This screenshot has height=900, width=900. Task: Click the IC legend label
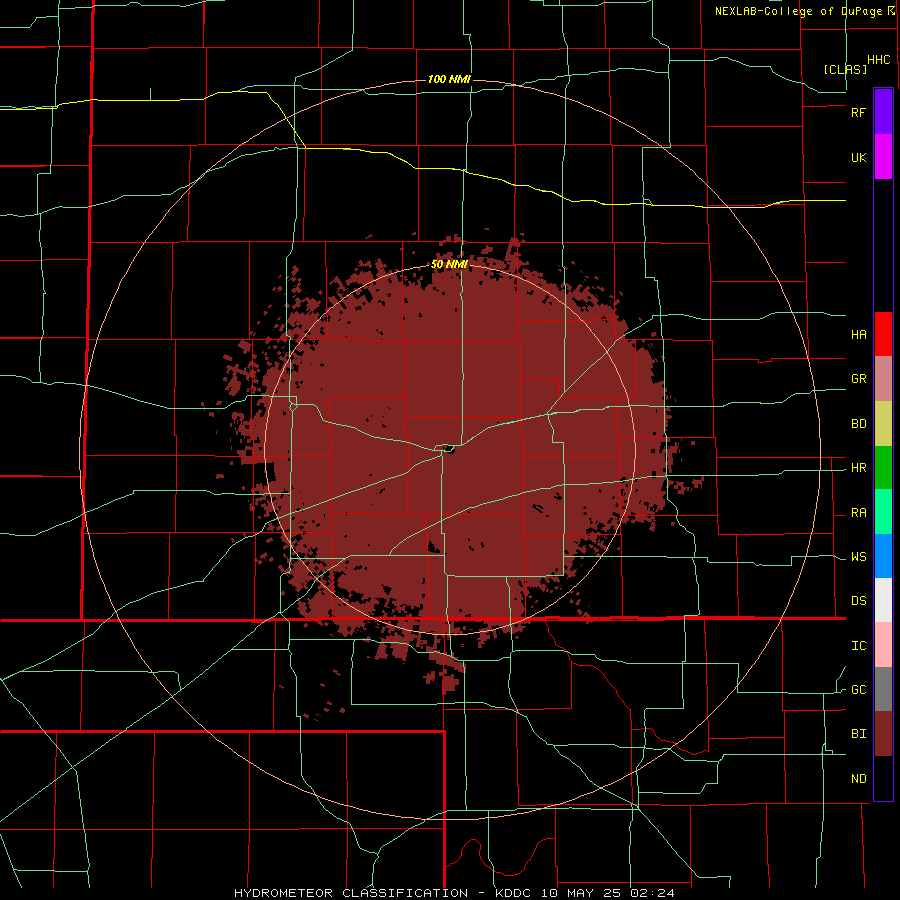click(858, 646)
